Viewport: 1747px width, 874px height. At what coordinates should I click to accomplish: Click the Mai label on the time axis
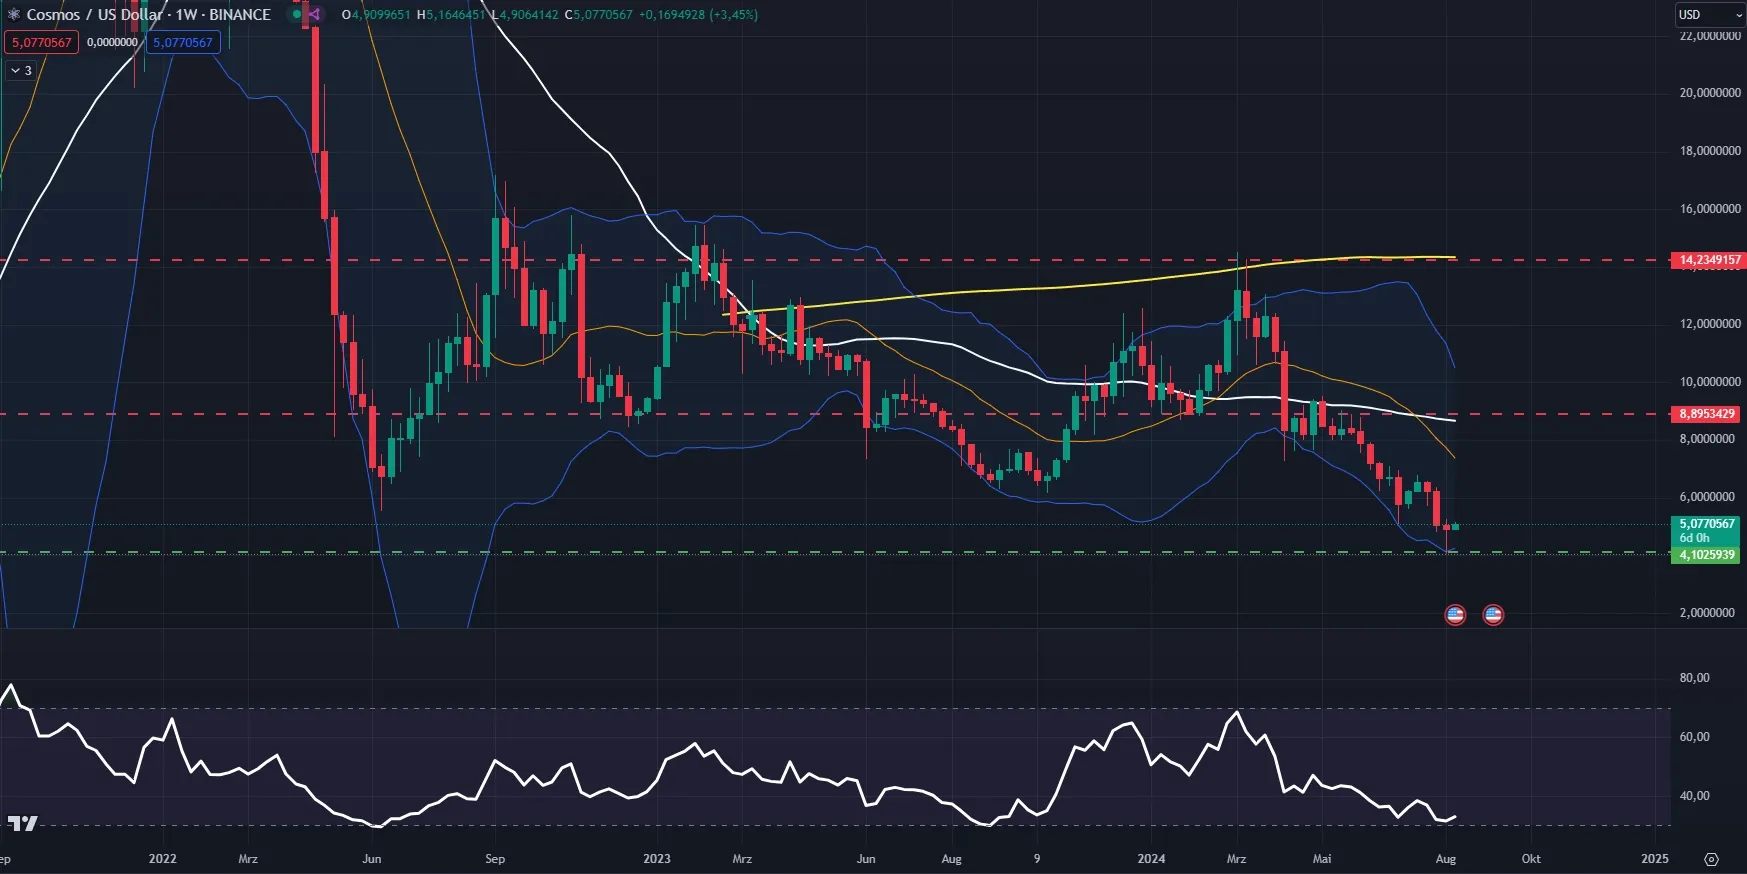(x=1322, y=859)
